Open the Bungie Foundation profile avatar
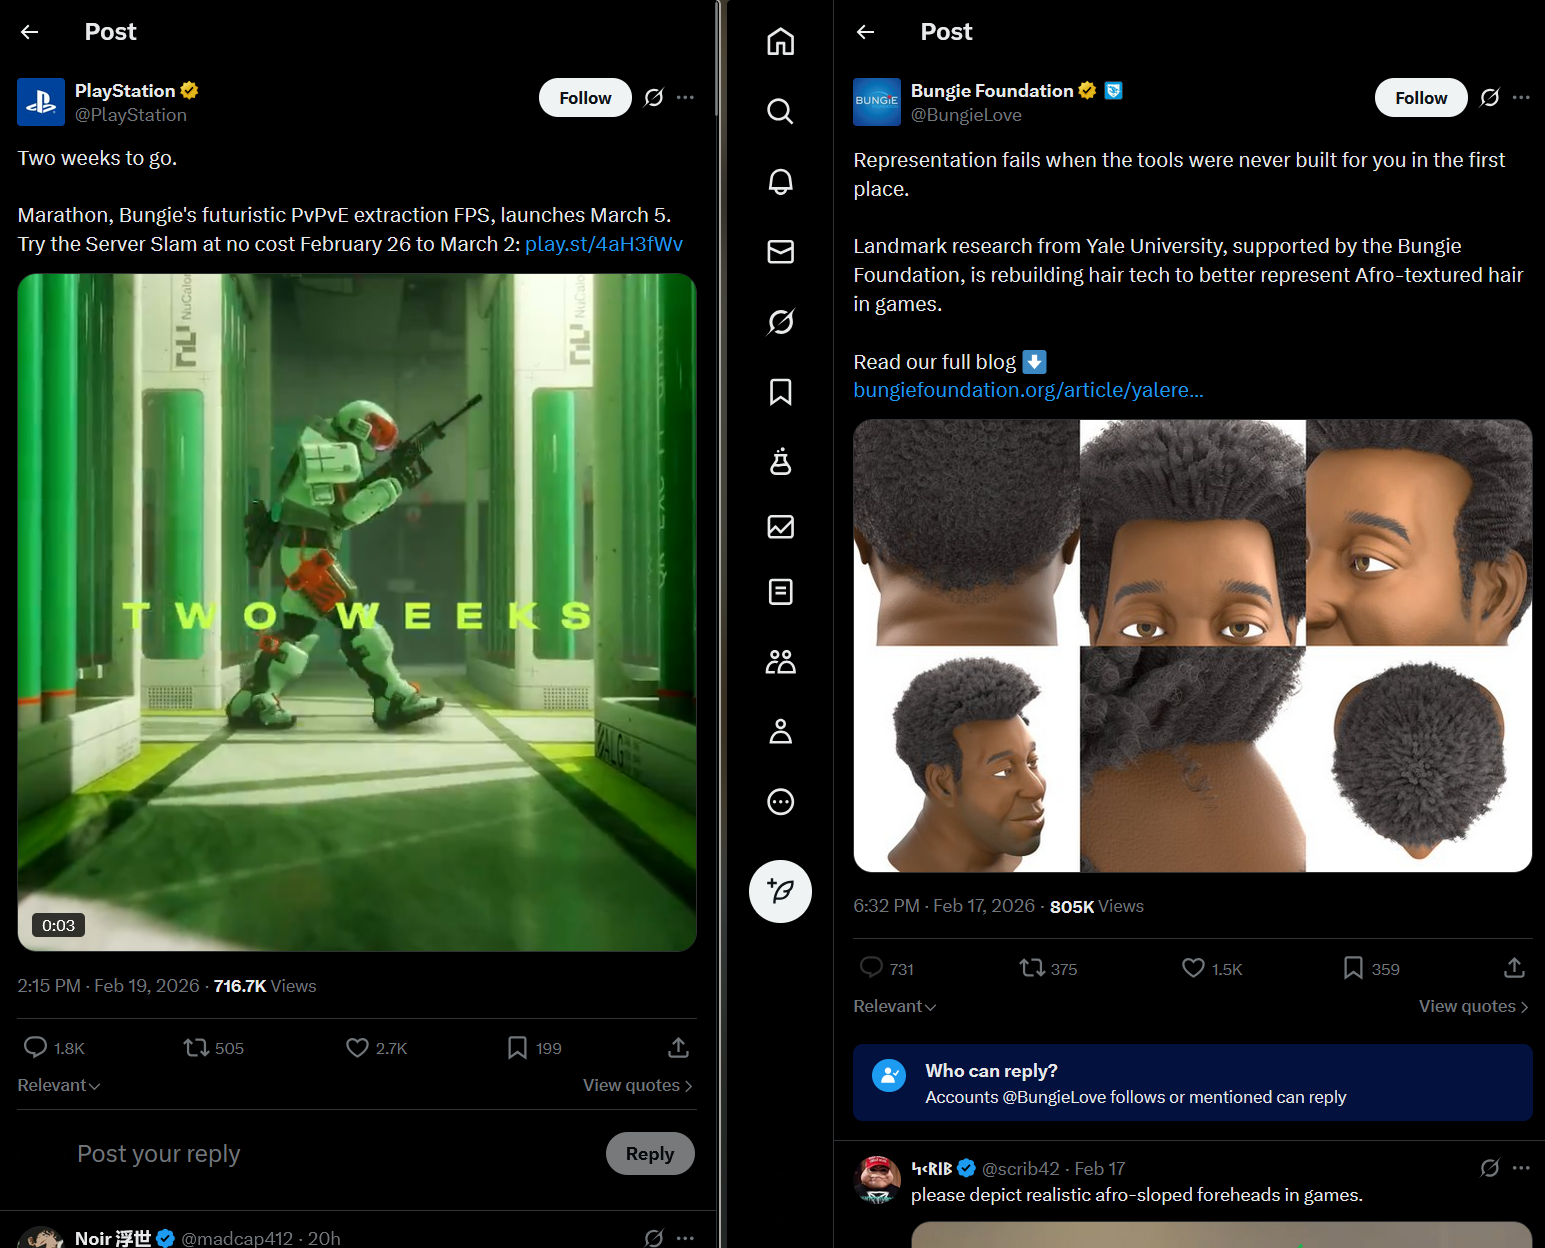The height and width of the screenshot is (1248, 1545). 877,102
